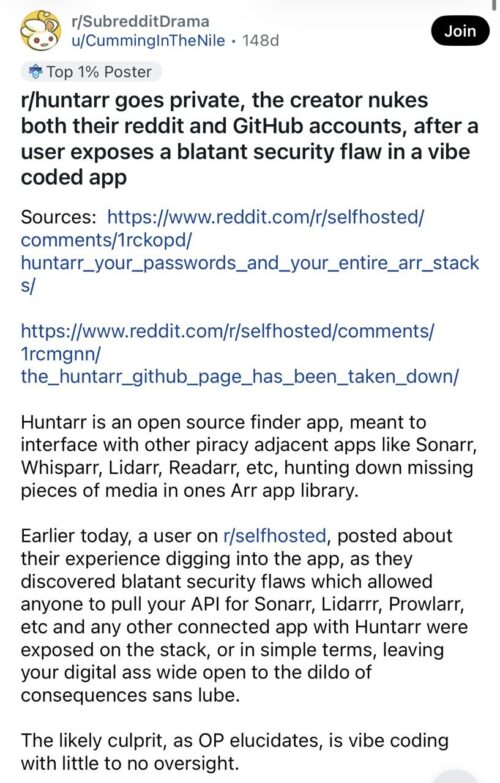Visit the inline r/selfhosted subreddit link
500x783 pixels.
pos(275,536)
